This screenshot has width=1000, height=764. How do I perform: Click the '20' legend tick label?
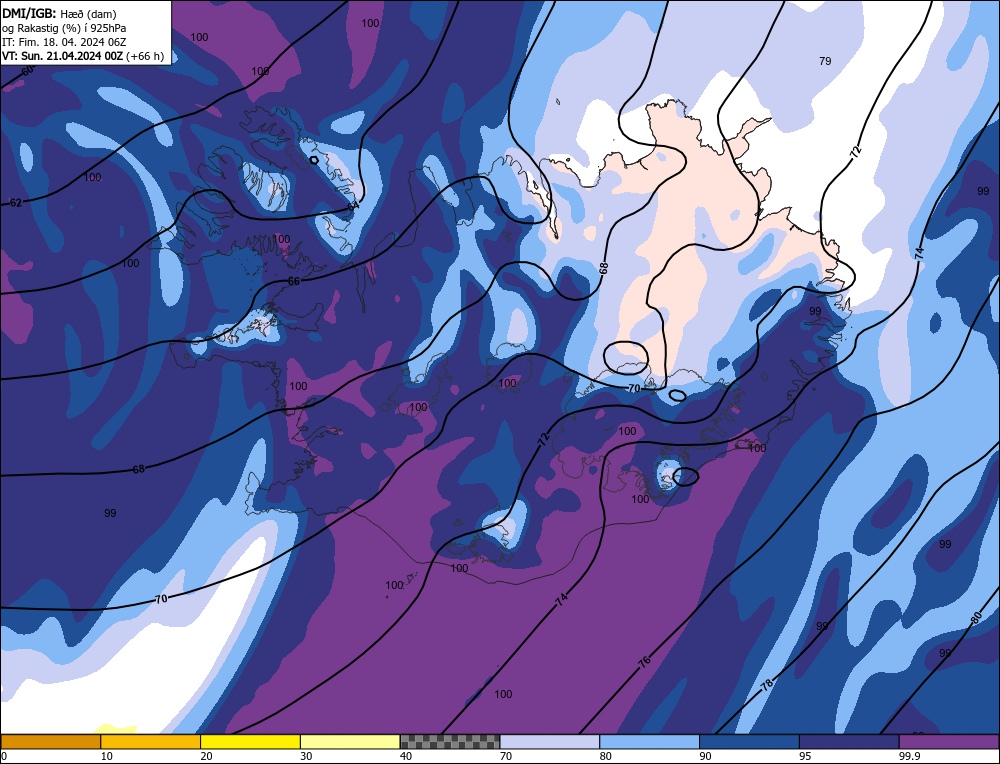click(207, 756)
